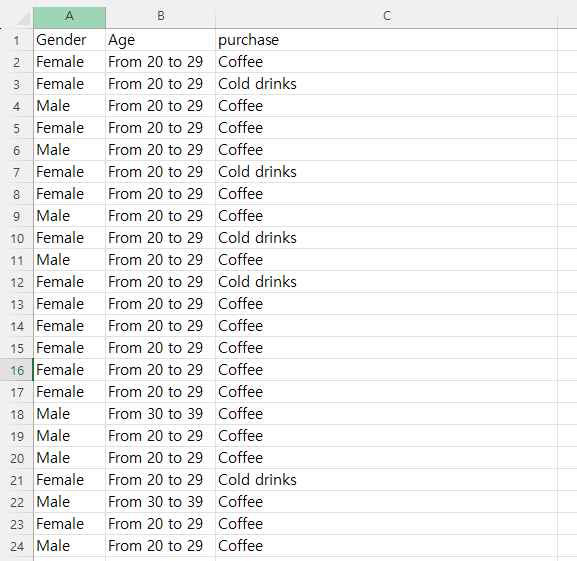Click the 'purchase' header cell

tap(386, 40)
